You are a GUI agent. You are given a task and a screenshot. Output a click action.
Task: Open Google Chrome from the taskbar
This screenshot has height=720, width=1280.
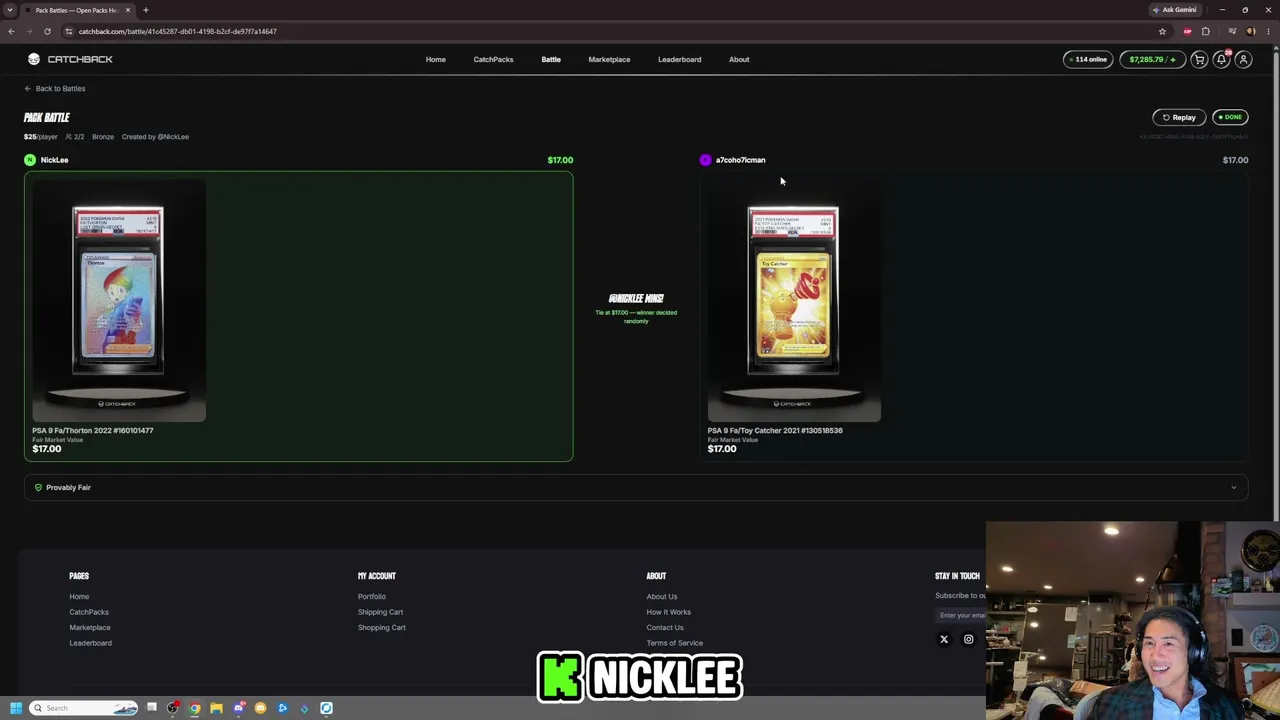[195, 708]
